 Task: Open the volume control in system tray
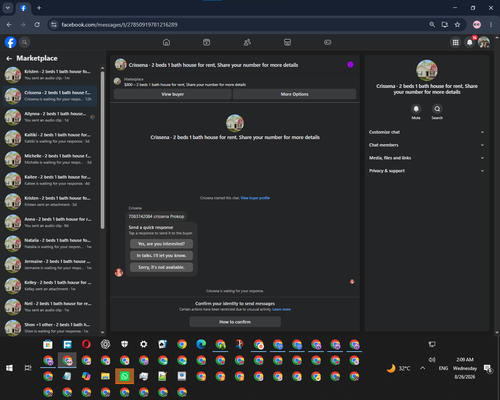(432, 360)
